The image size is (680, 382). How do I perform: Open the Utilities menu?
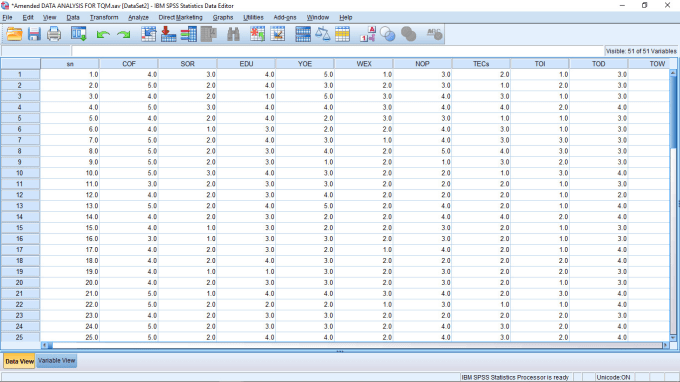[x=253, y=17]
